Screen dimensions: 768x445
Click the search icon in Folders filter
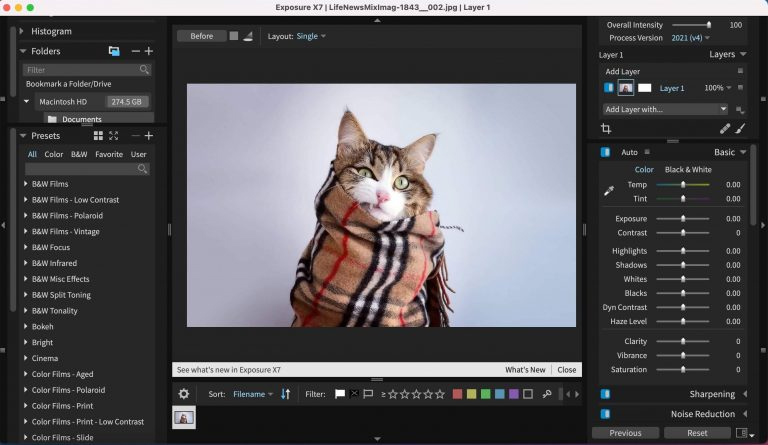(x=144, y=70)
